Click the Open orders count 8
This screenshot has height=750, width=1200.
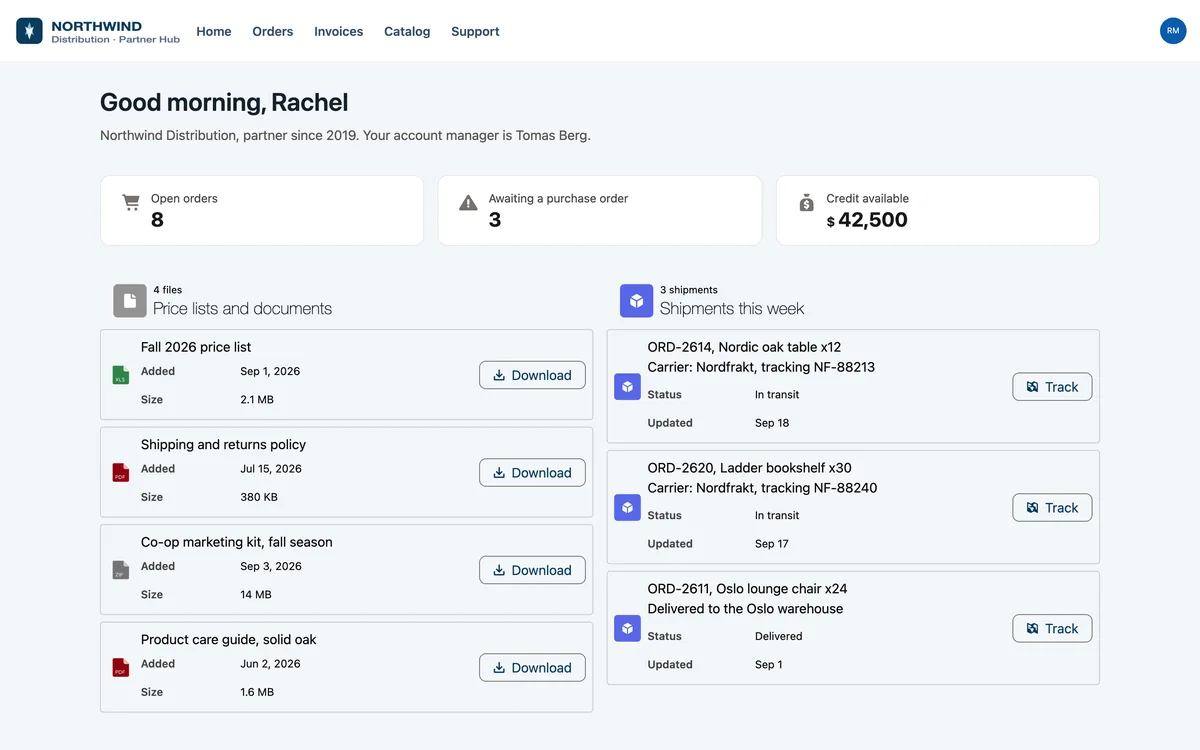pos(157,220)
